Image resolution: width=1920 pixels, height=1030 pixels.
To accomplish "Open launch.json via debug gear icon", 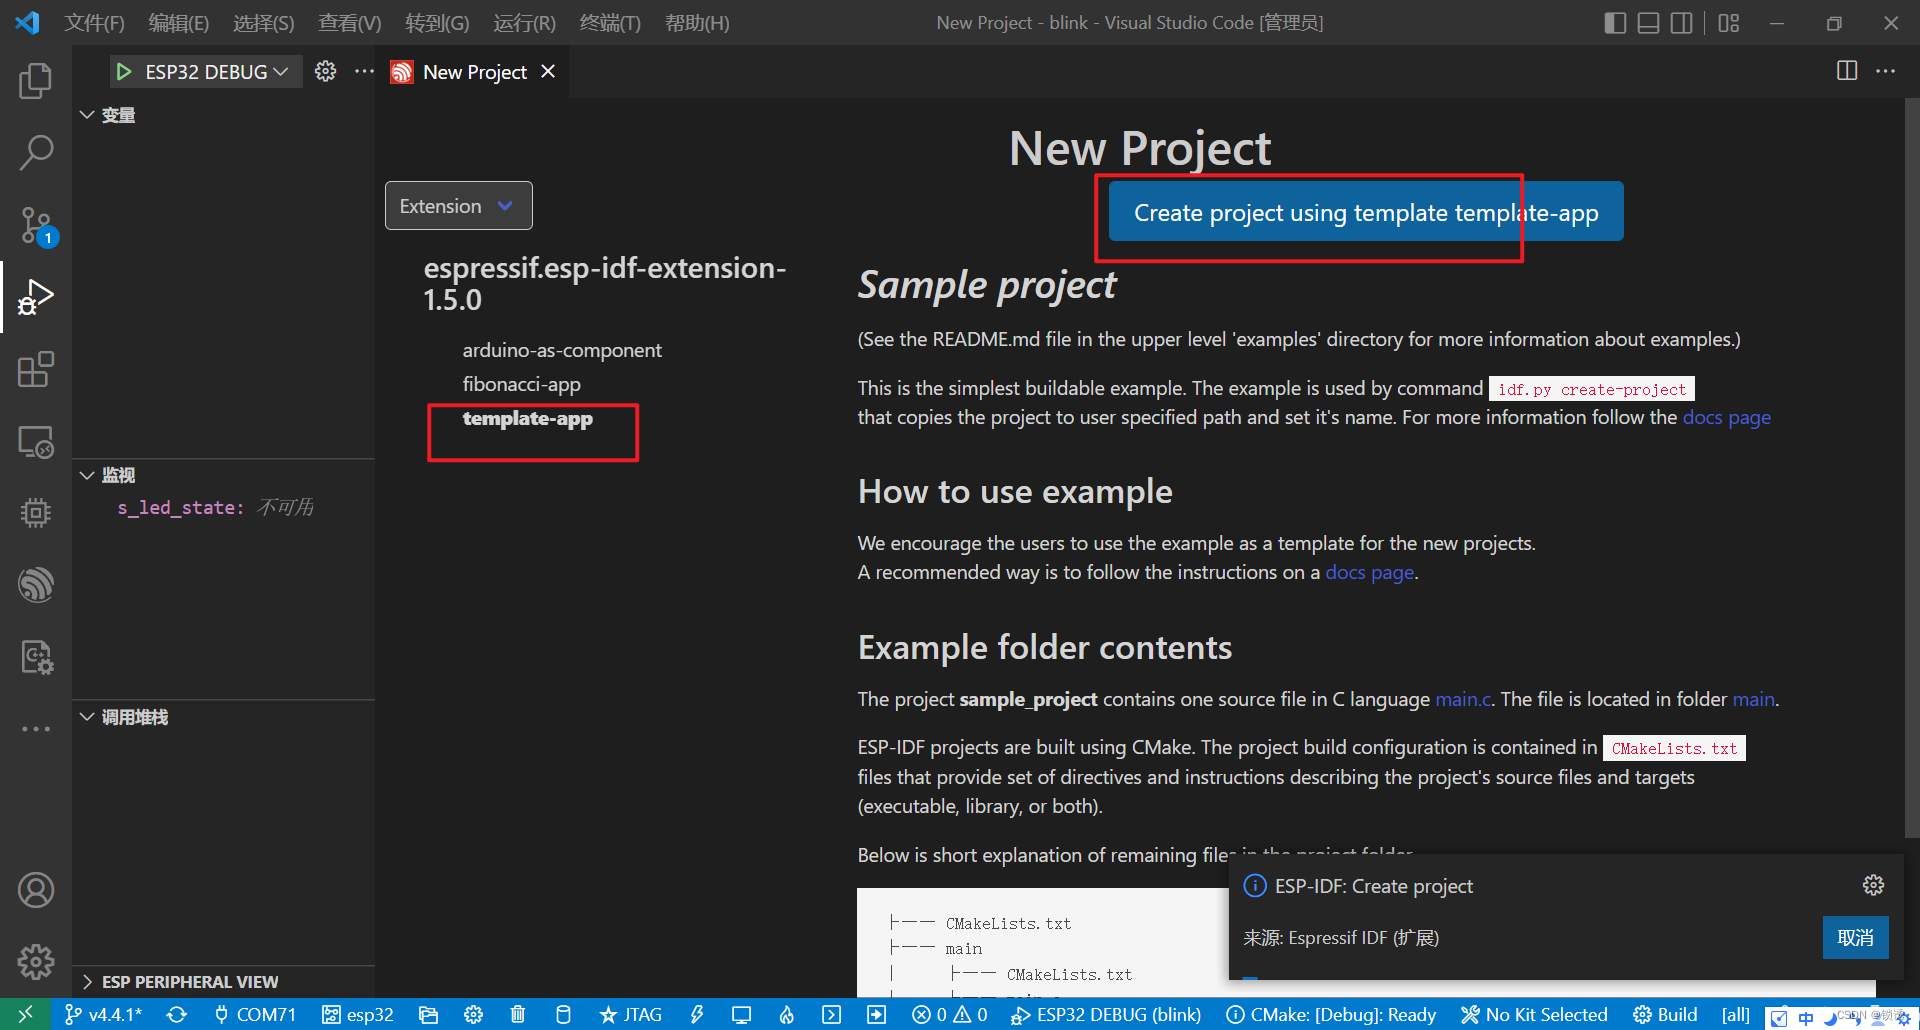I will click(x=325, y=71).
